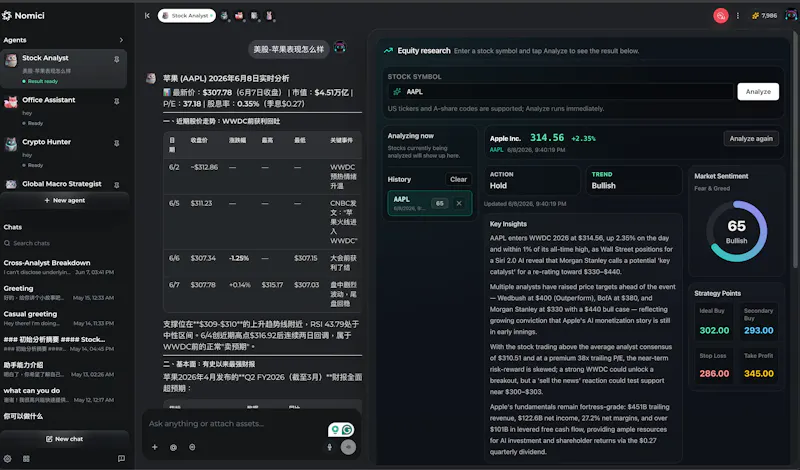Image resolution: width=800 pixels, height=470 pixels.
Task: Open the 助手能力介绍 chat
Action: coord(59,369)
